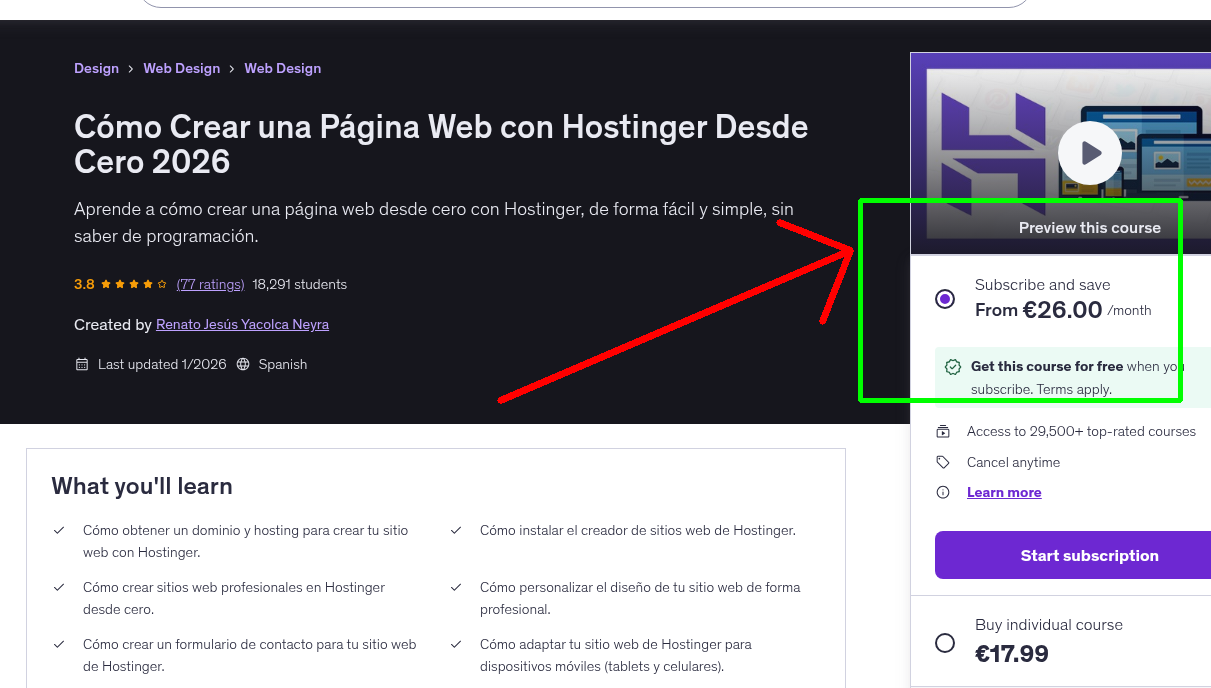Click the '18,291 students' text
This screenshot has height=688, width=1211.
[x=300, y=284]
